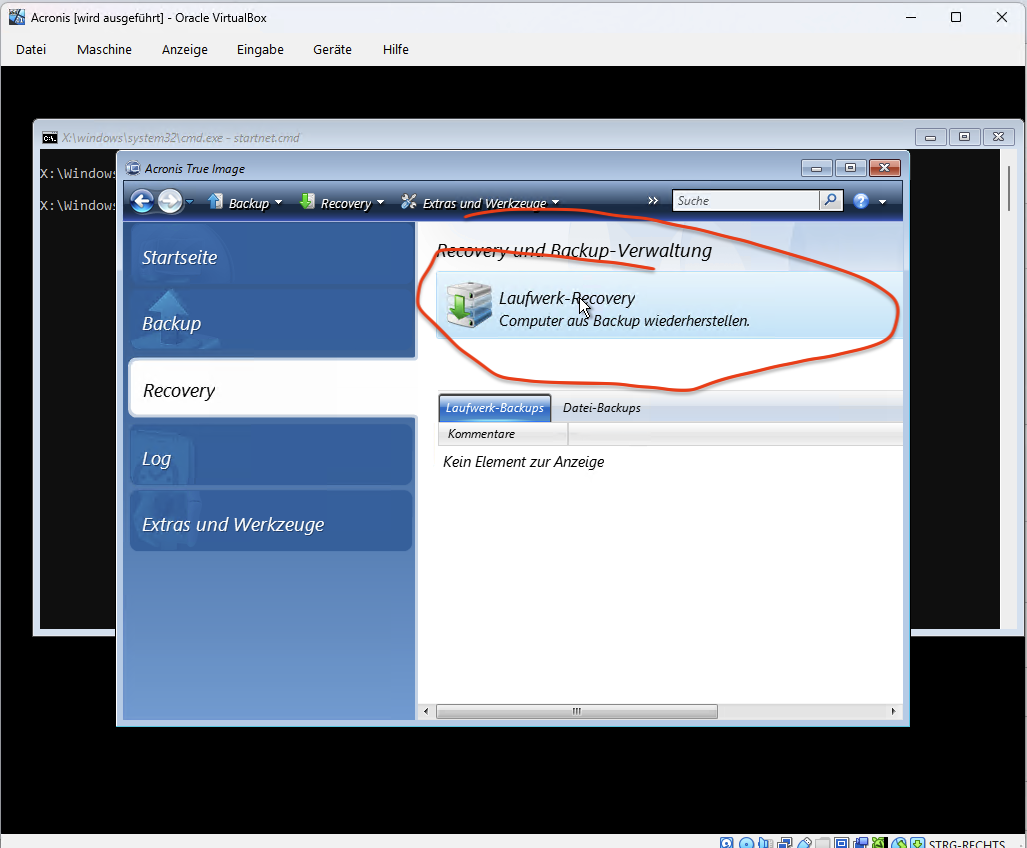Start search with the magnifier button
Viewport: 1027px width, 848px height.
click(831, 200)
